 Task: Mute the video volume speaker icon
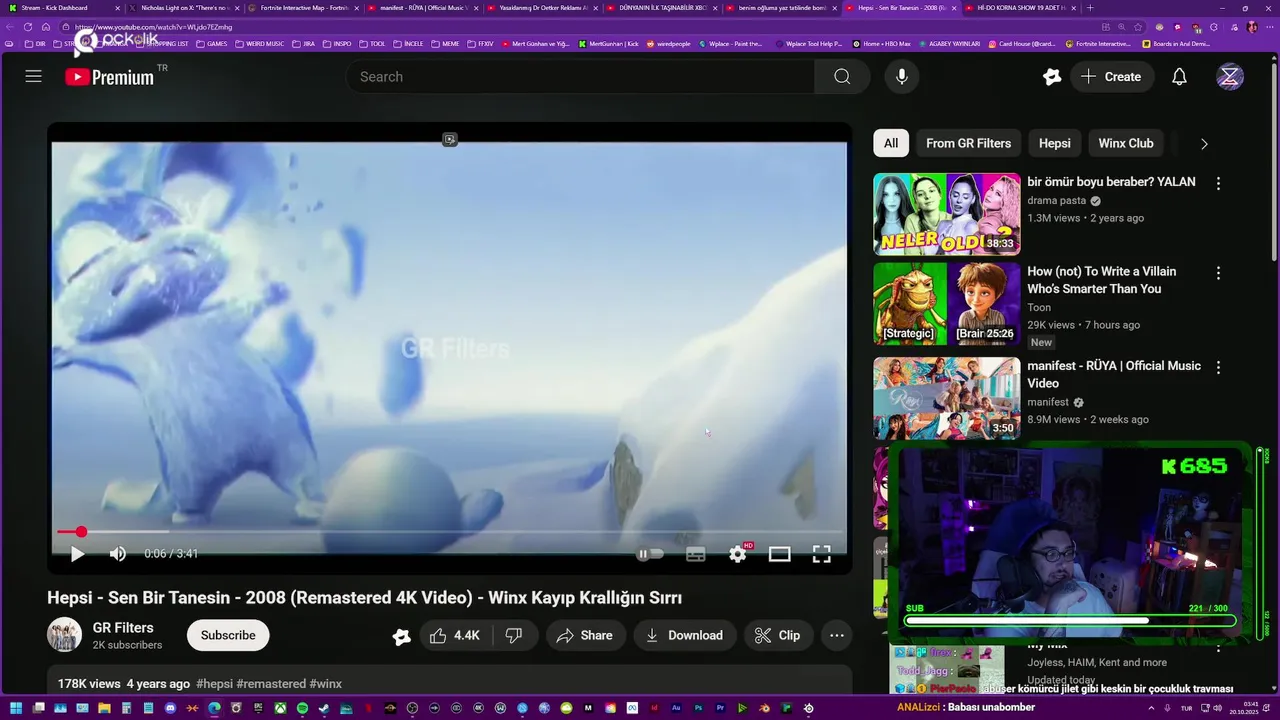point(117,554)
